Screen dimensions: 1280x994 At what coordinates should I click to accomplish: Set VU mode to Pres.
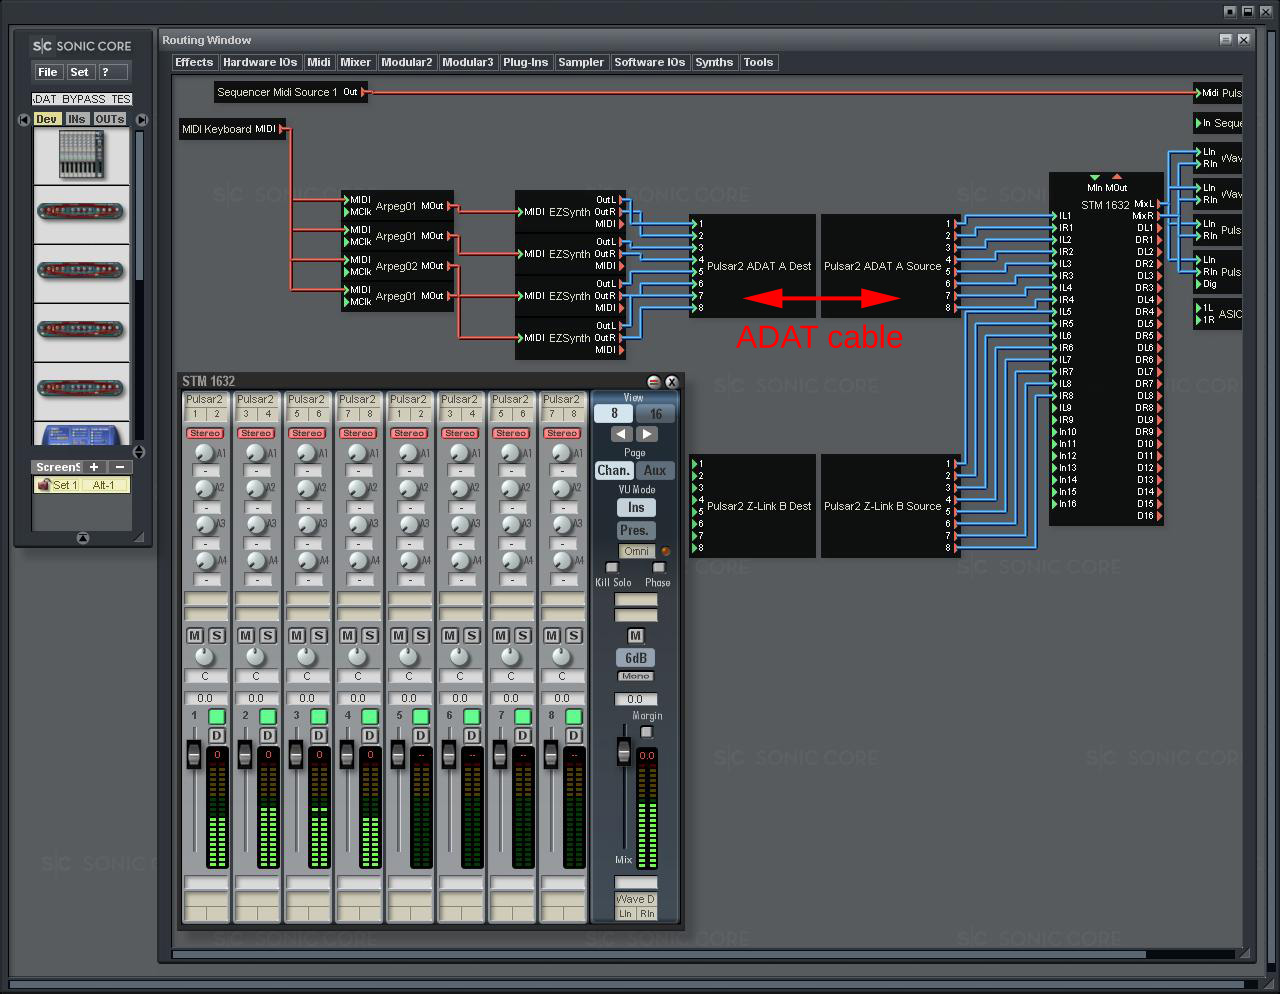pos(636,531)
